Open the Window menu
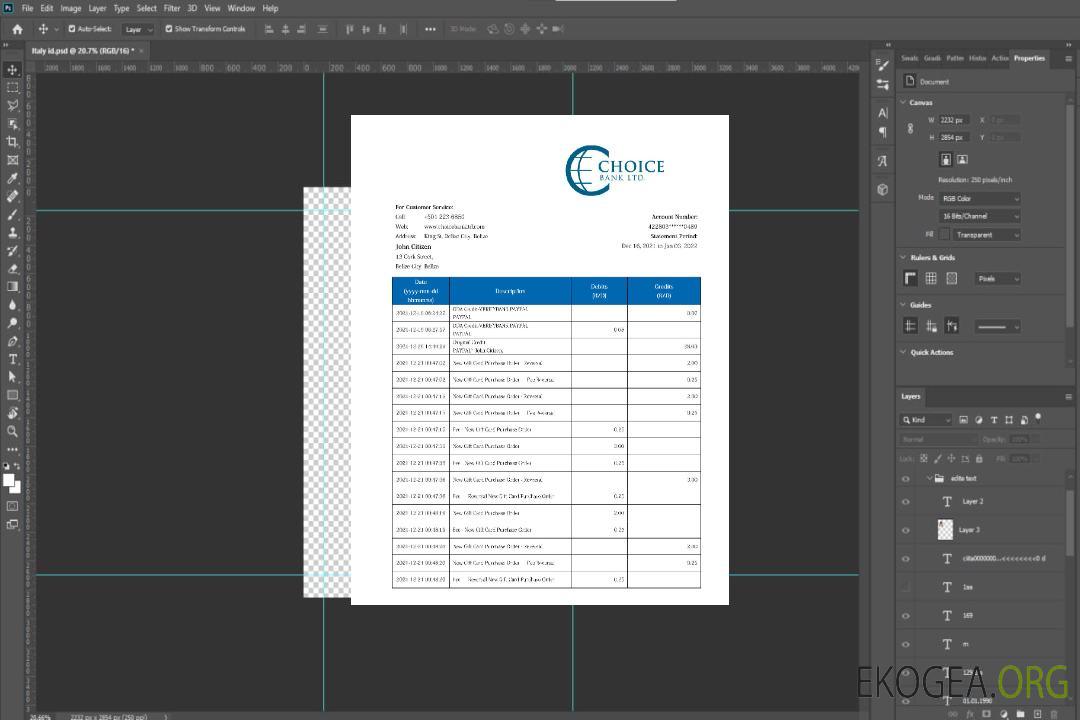This screenshot has height=720, width=1080. pos(241,8)
